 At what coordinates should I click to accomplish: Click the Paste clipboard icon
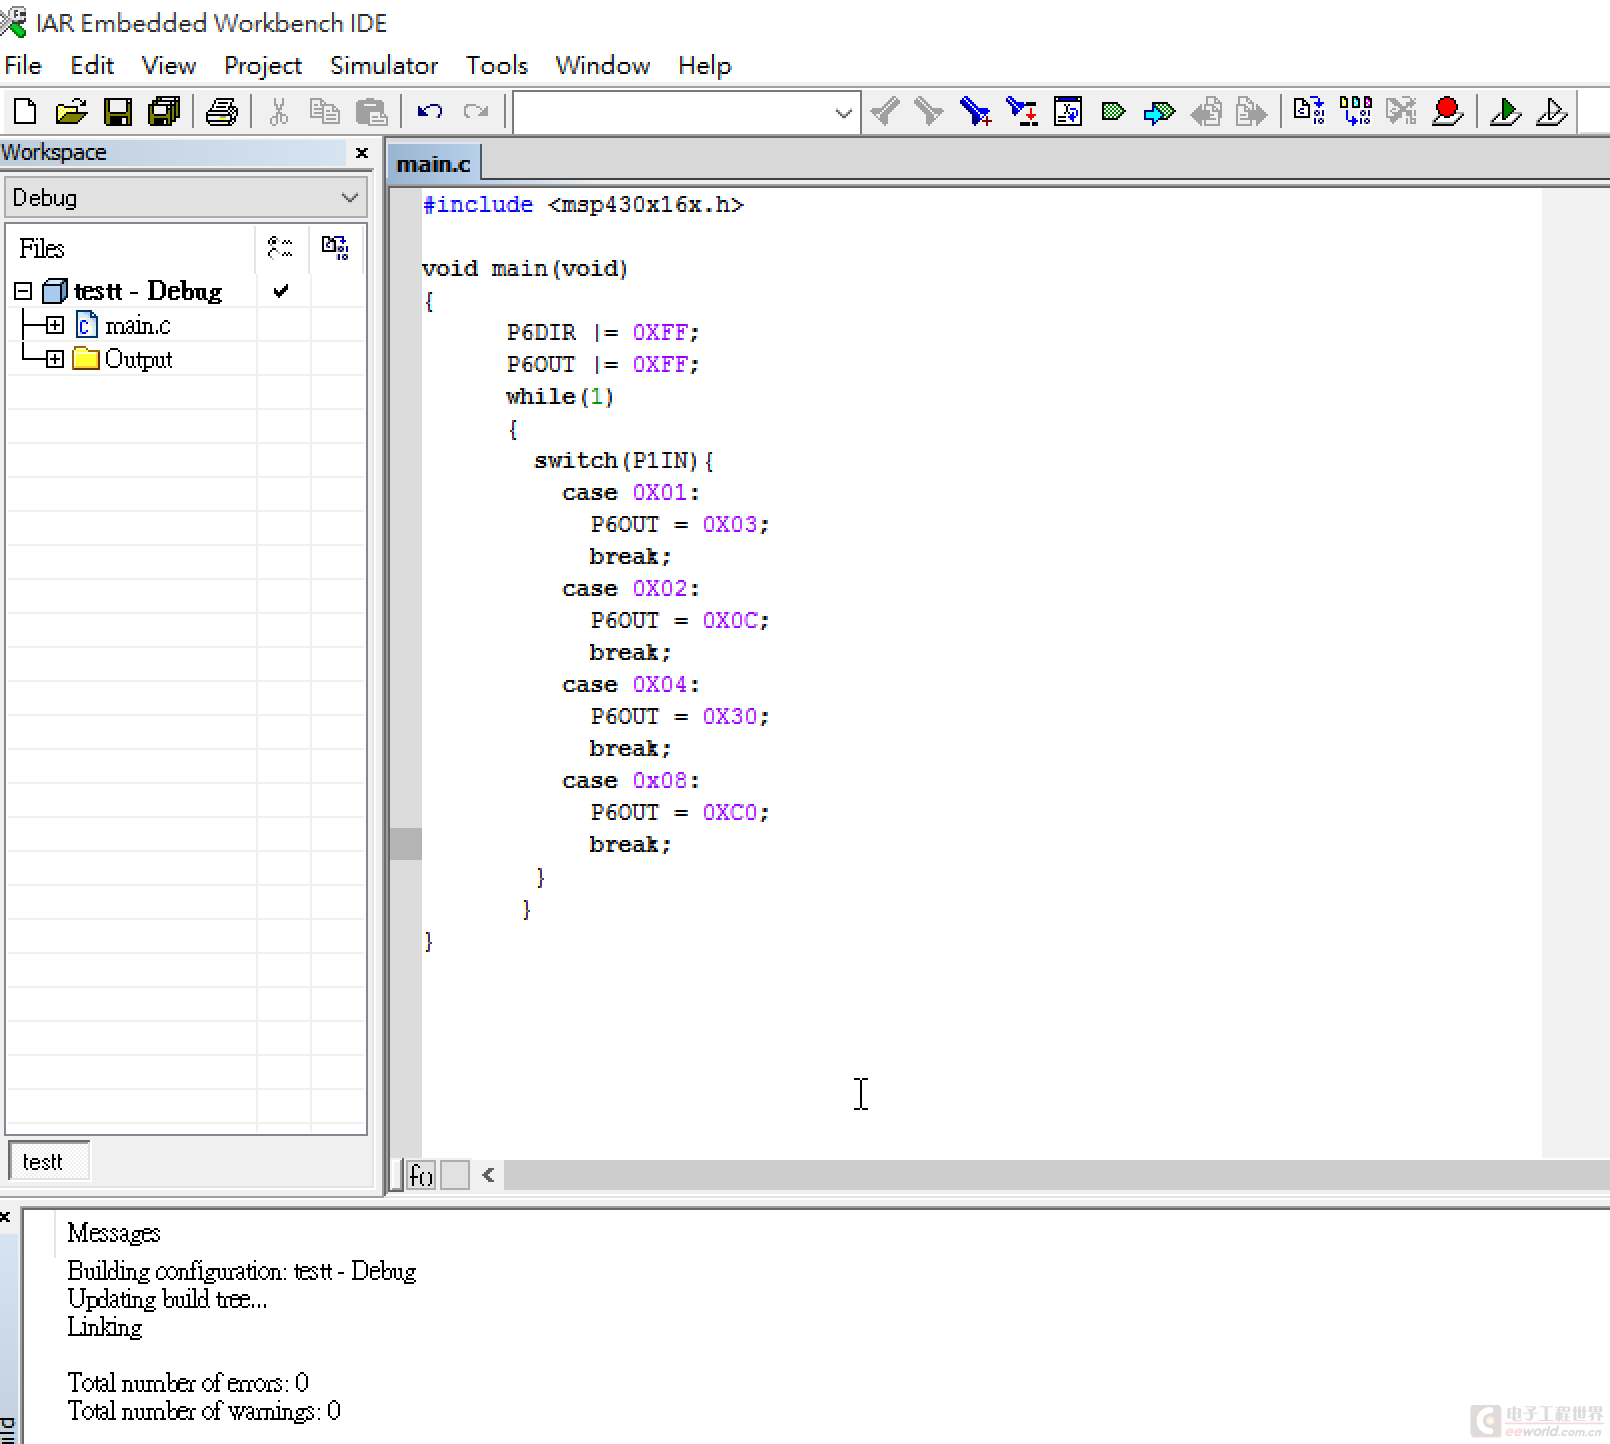point(371,111)
